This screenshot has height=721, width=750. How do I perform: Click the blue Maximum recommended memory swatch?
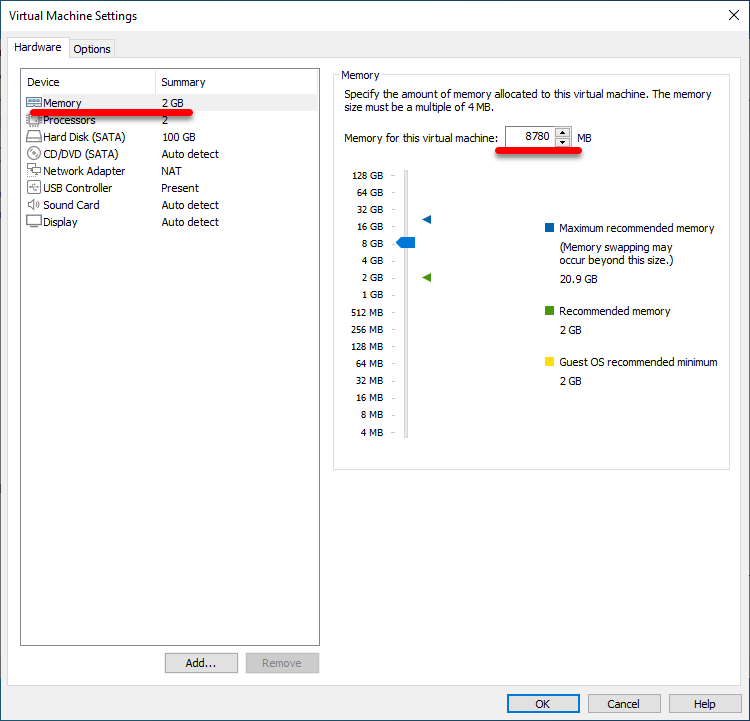click(550, 227)
